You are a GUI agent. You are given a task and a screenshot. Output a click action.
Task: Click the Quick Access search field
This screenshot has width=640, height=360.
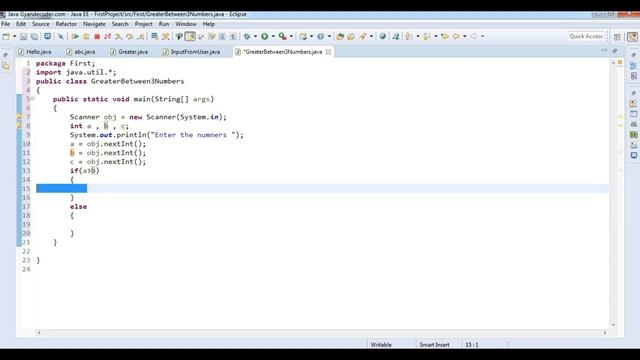(x=586, y=36)
